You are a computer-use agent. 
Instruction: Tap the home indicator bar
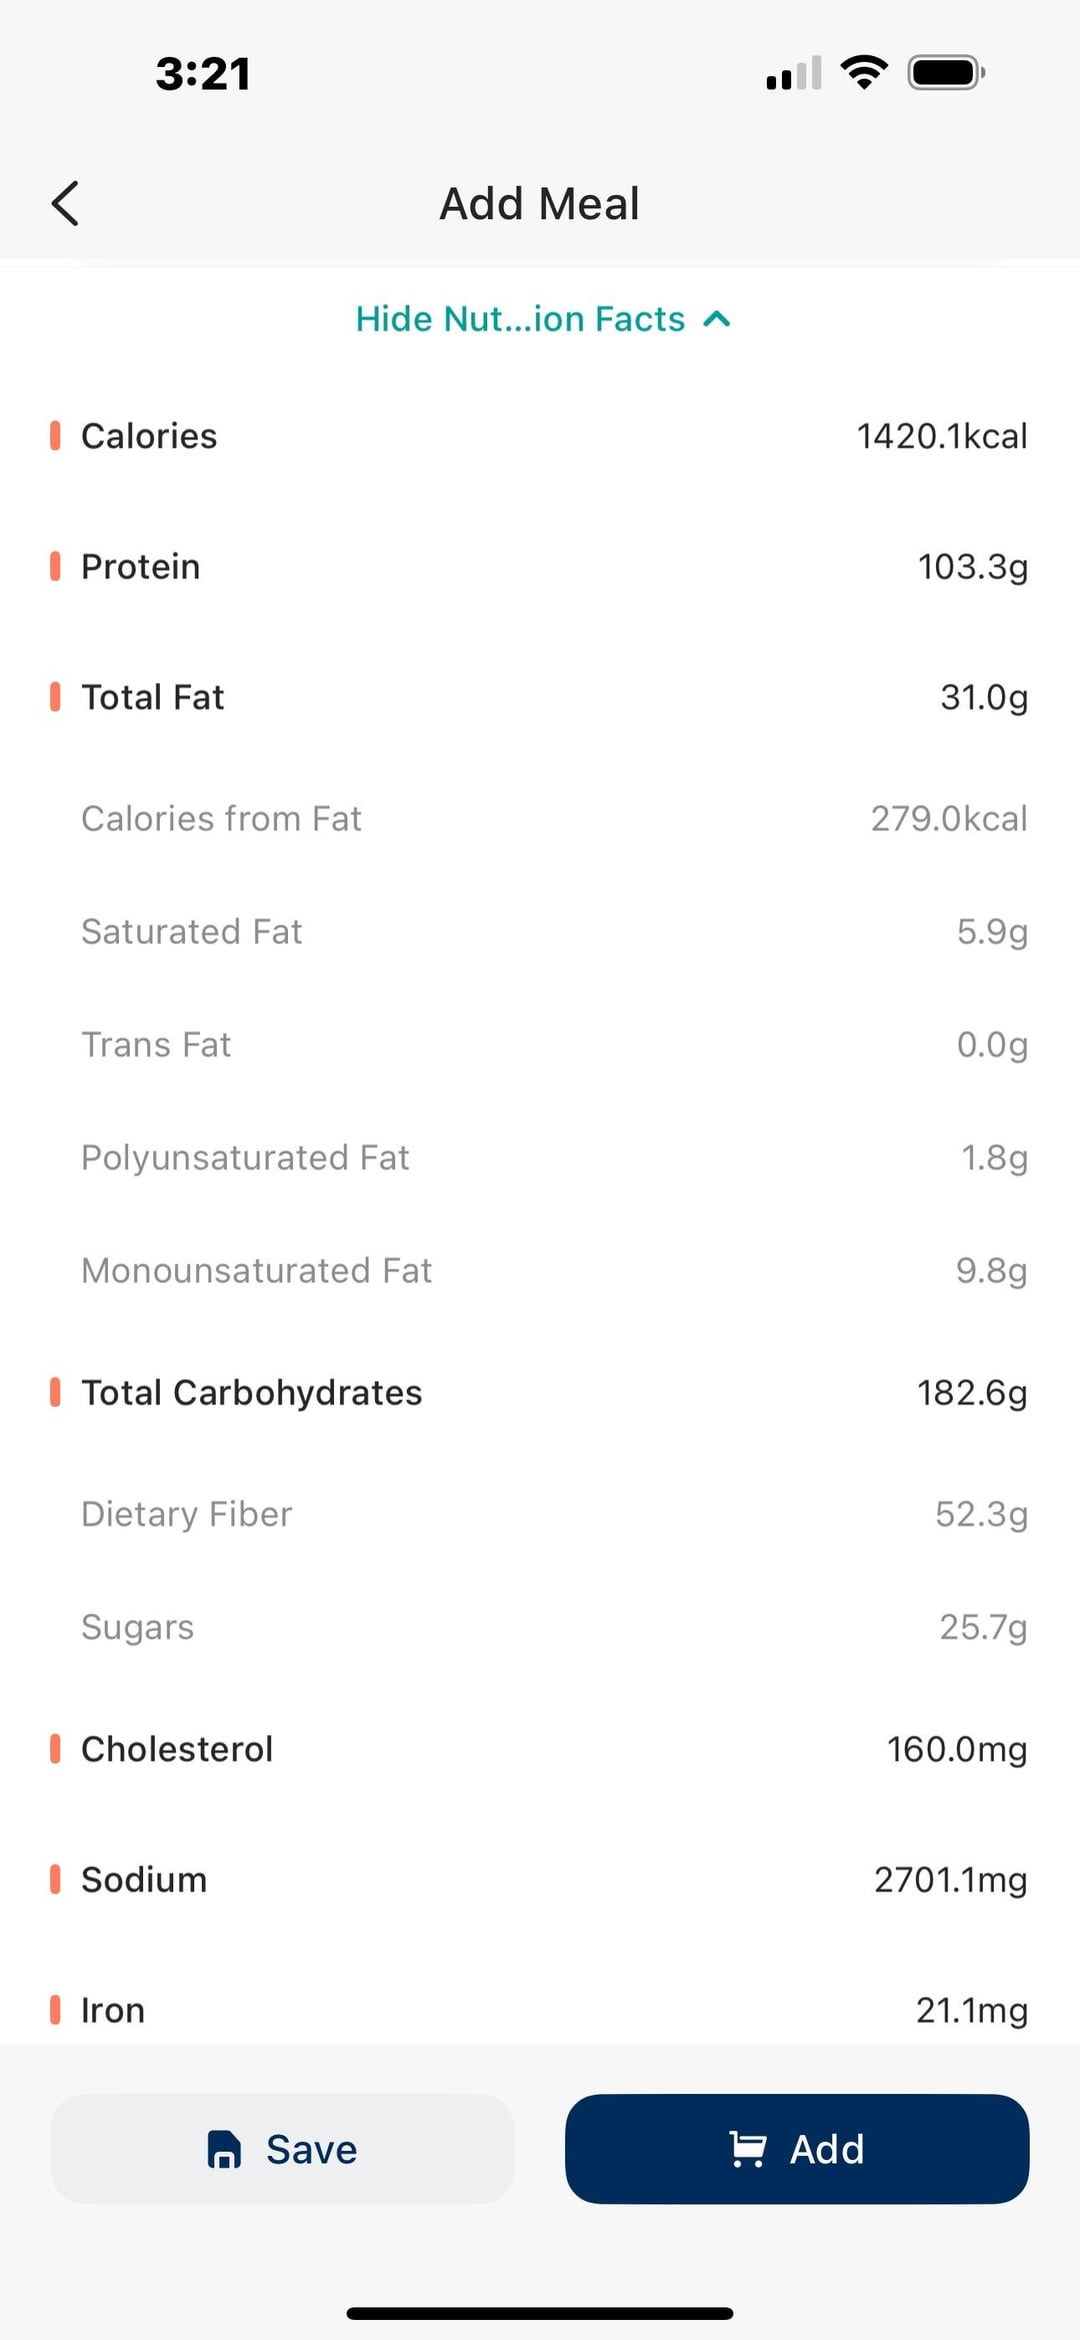click(x=540, y=2313)
